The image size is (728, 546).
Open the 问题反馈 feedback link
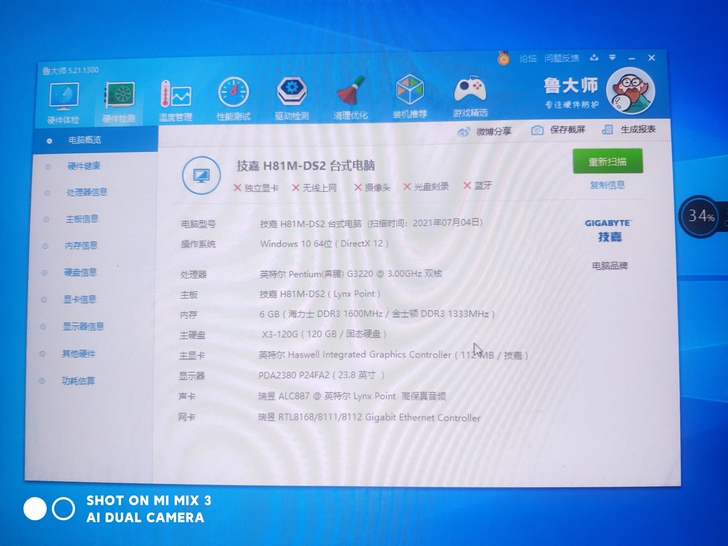pyautogui.click(x=562, y=58)
